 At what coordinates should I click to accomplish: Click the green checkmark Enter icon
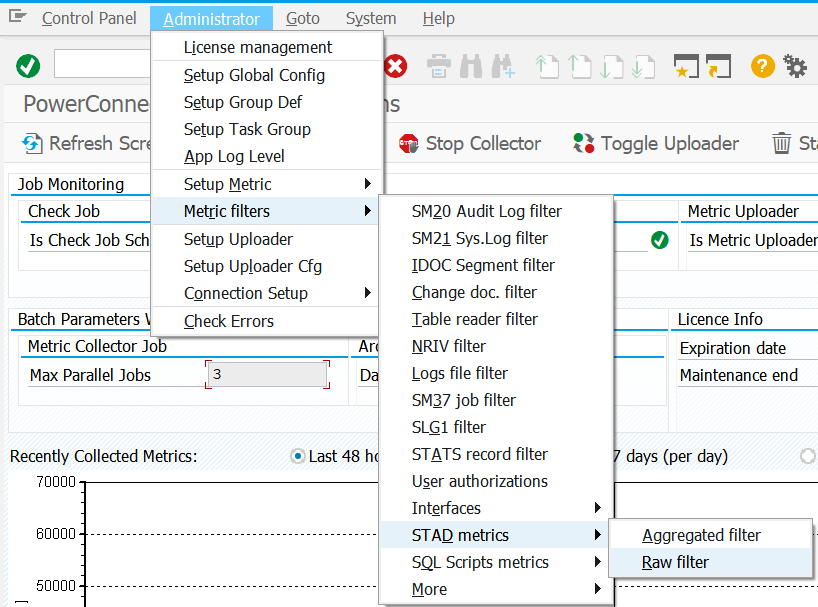pyautogui.click(x=27, y=66)
